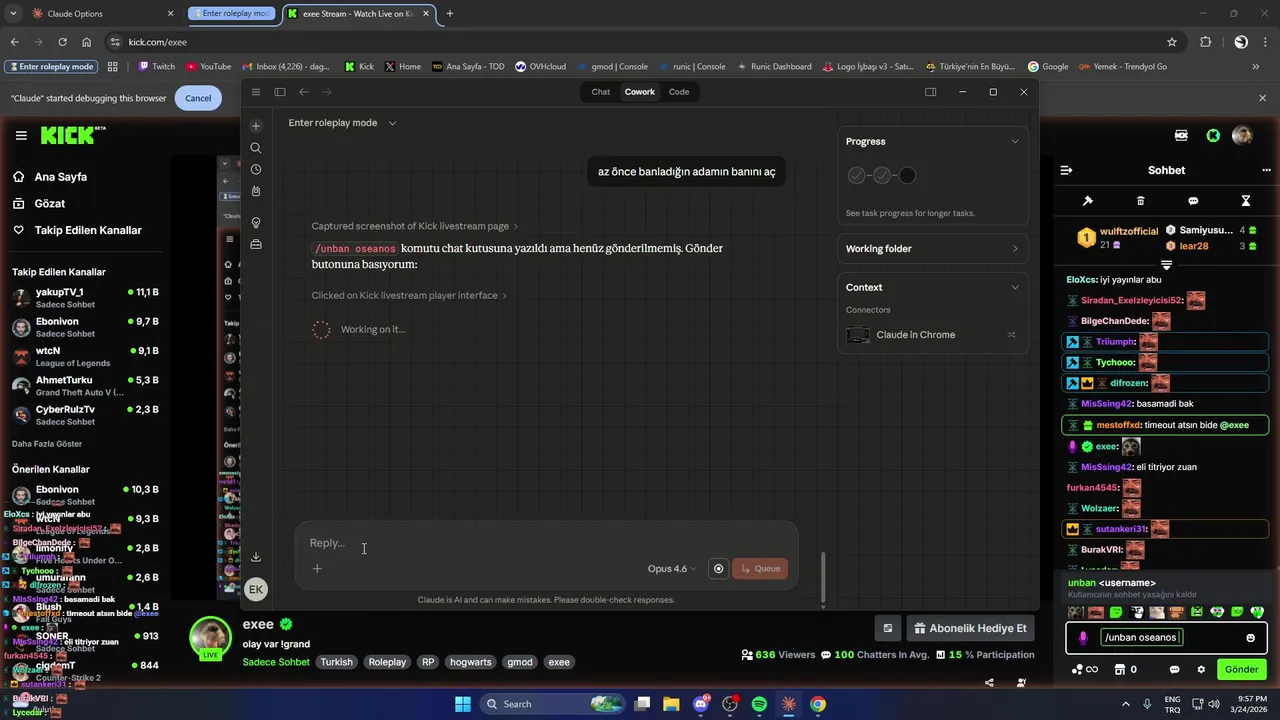The image size is (1280, 720).
Task: Click the EK user avatar in Claude
Action: click(x=256, y=589)
